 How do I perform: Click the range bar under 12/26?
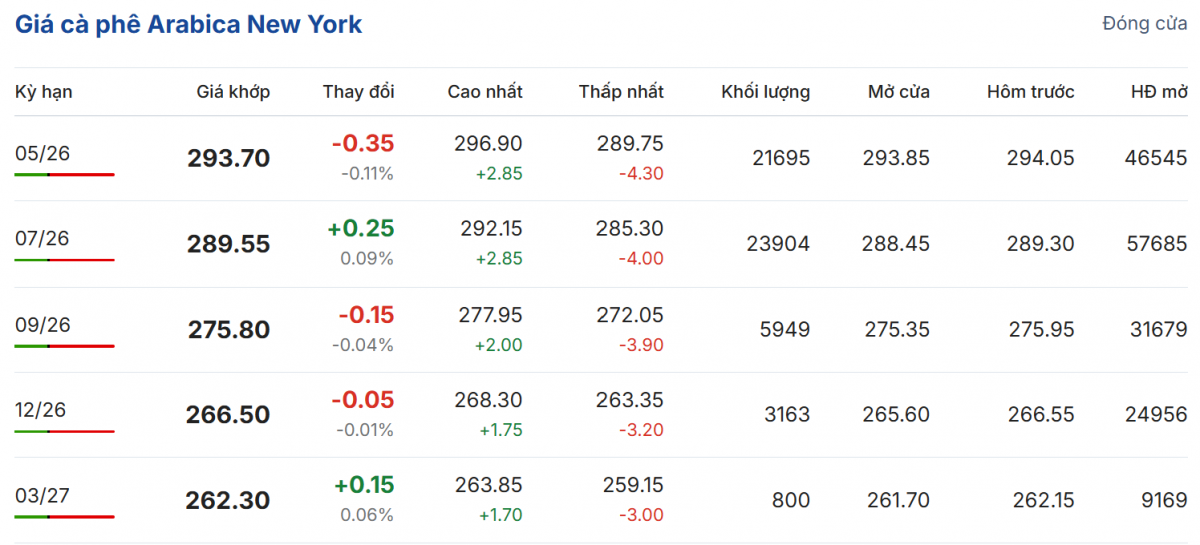click(x=64, y=431)
